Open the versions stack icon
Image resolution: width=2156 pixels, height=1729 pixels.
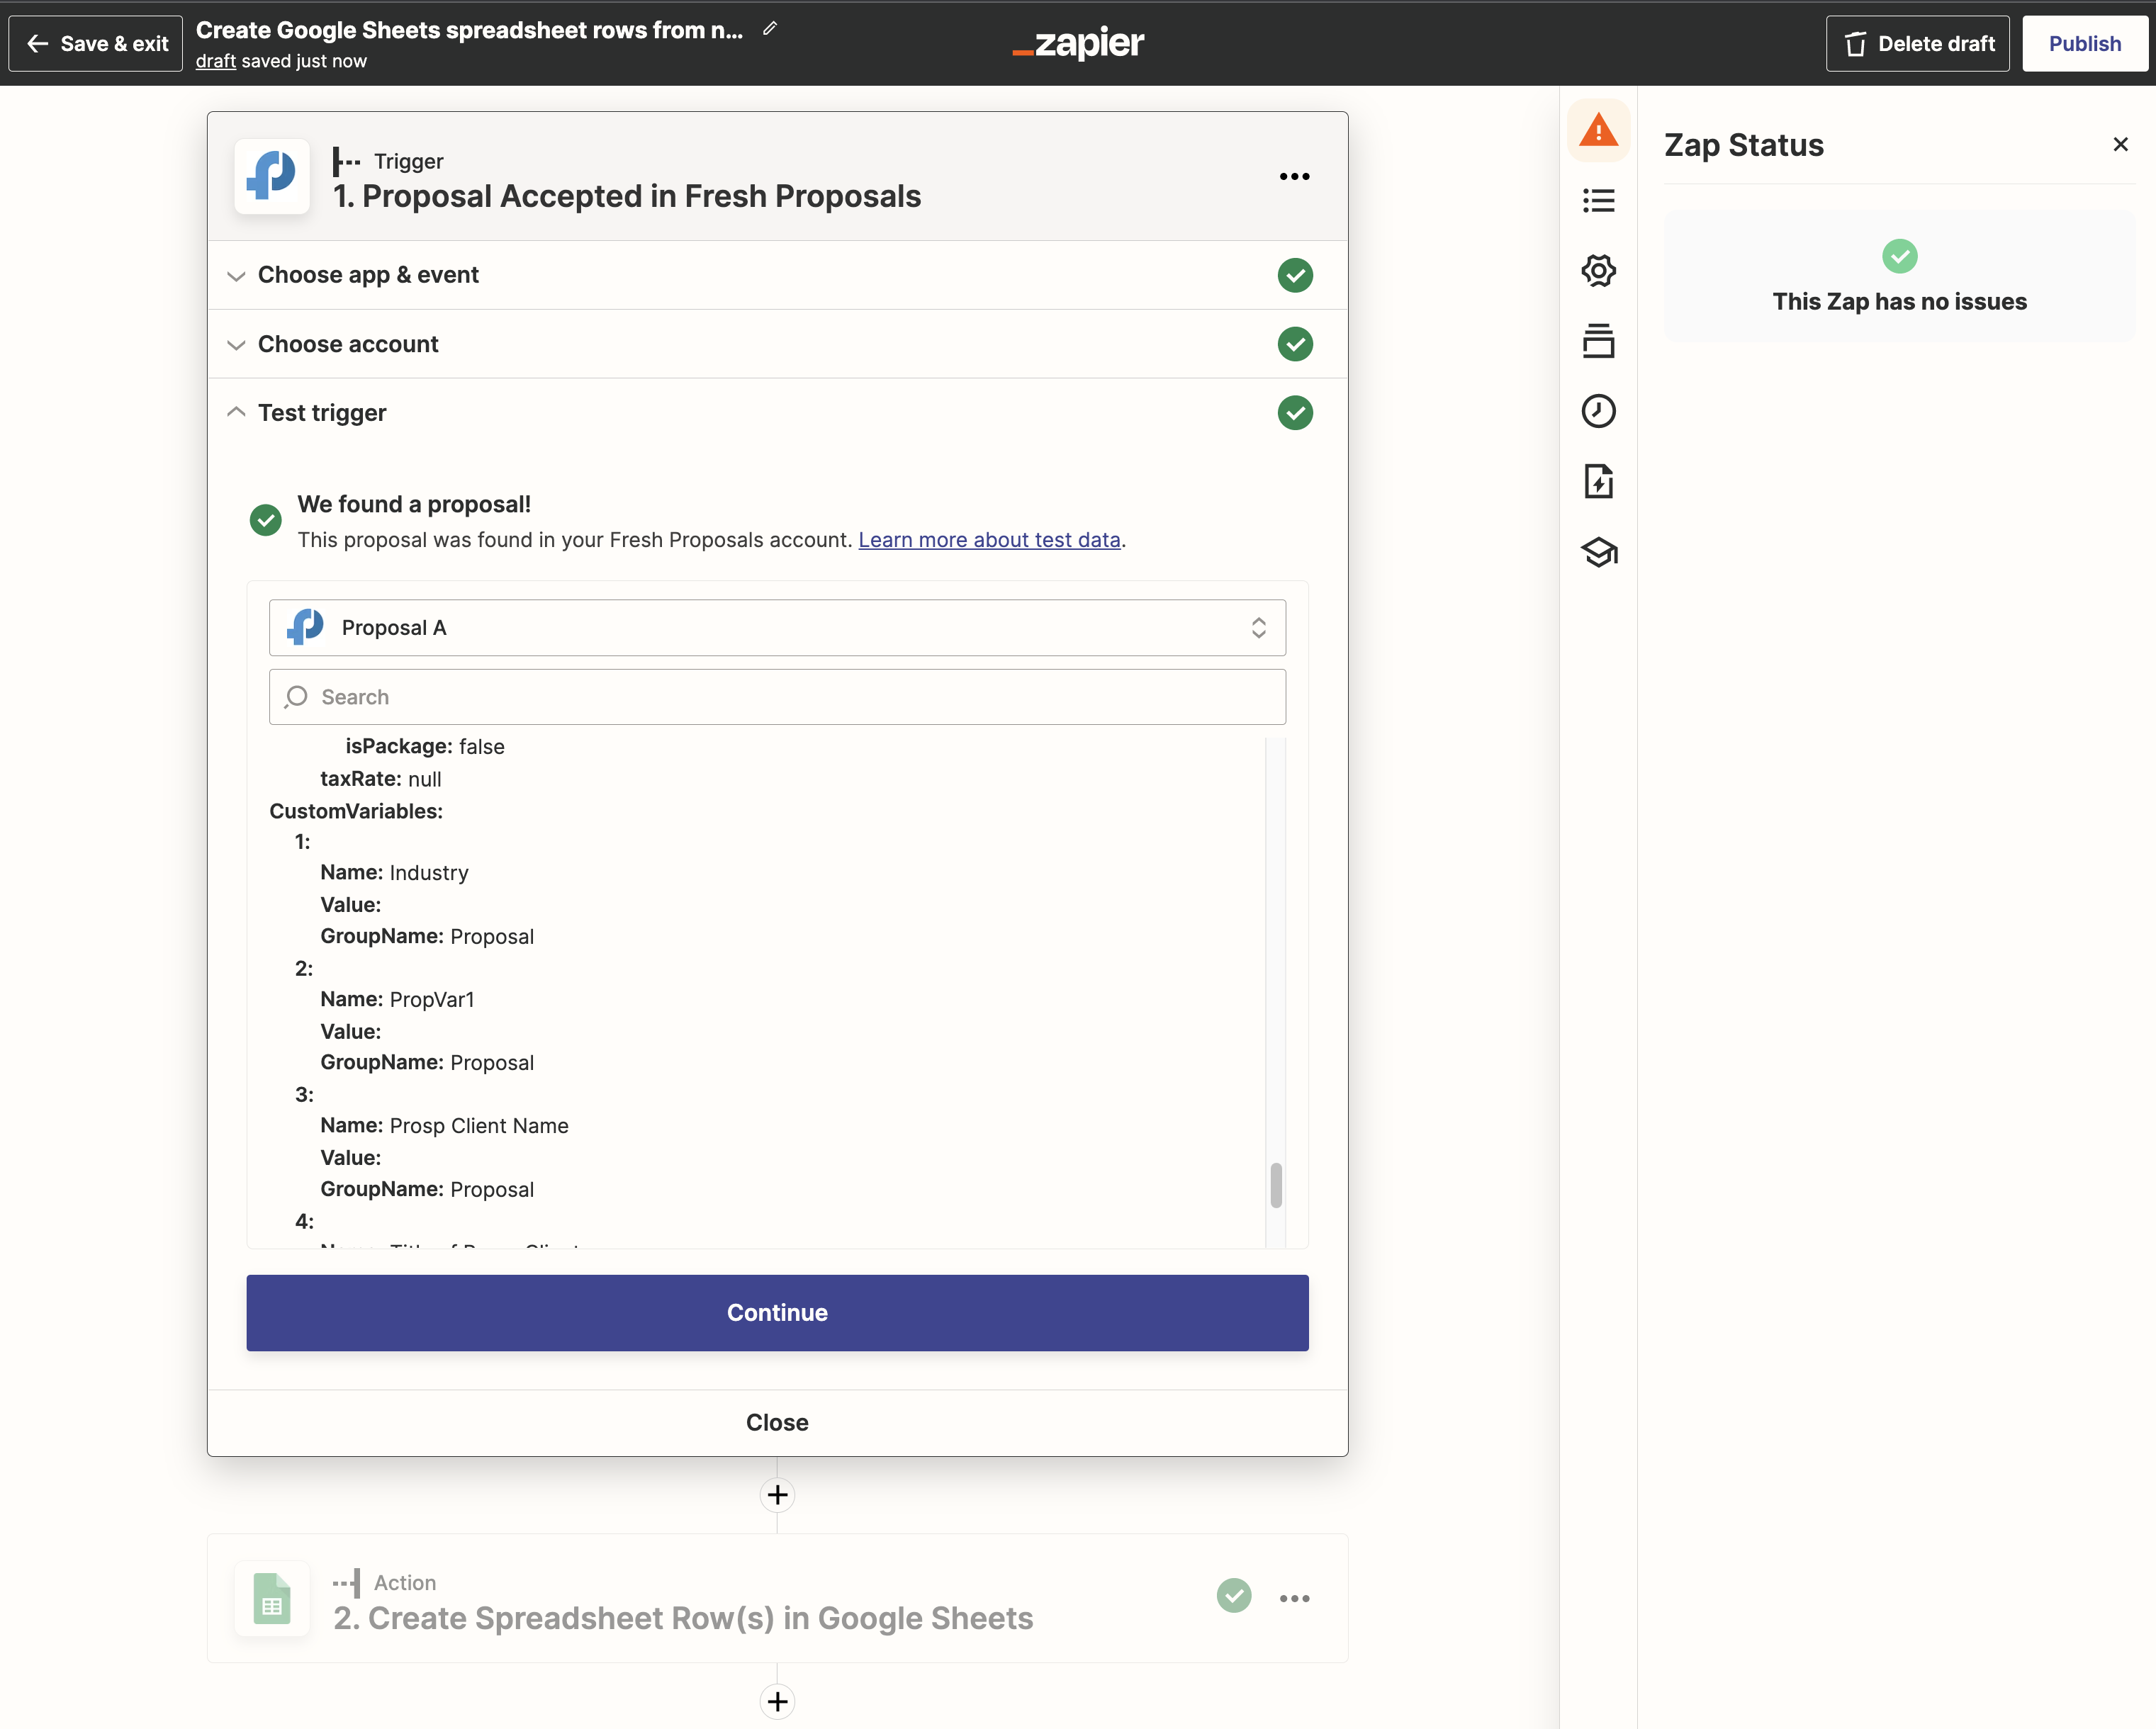(x=1598, y=341)
